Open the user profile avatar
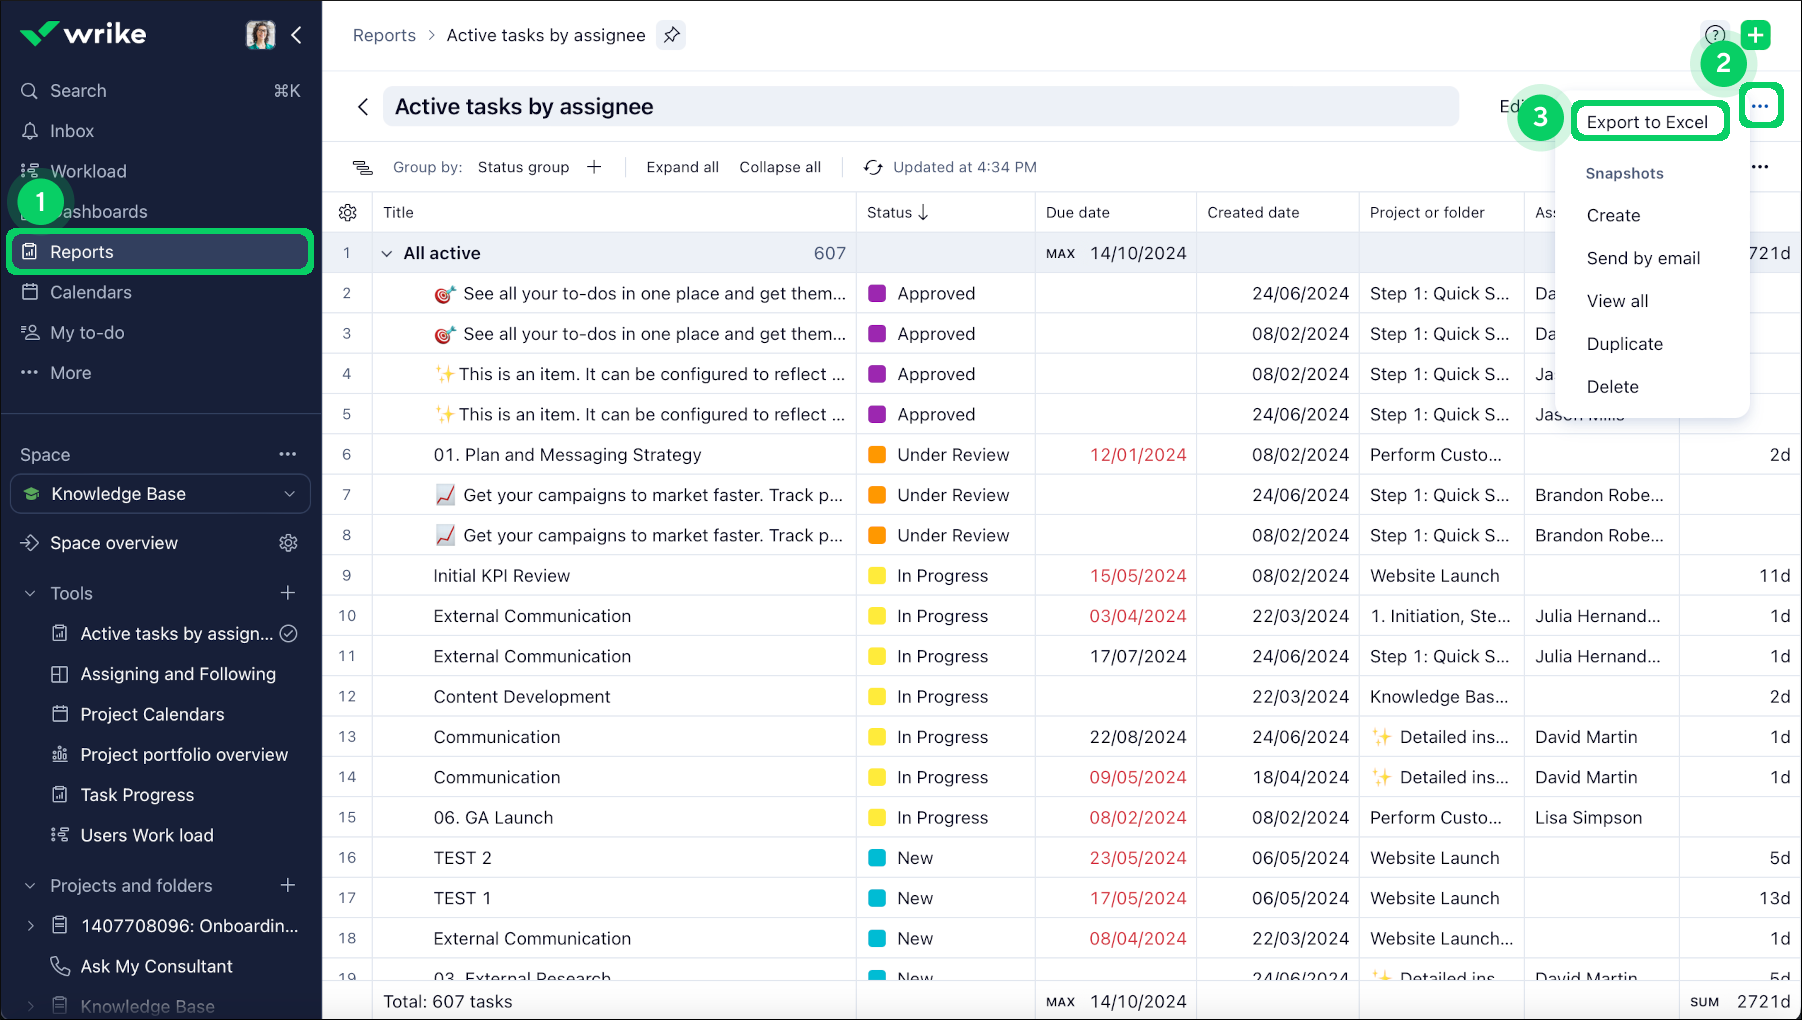This screenshot has height=1020, width=1802. click(260, 35)
